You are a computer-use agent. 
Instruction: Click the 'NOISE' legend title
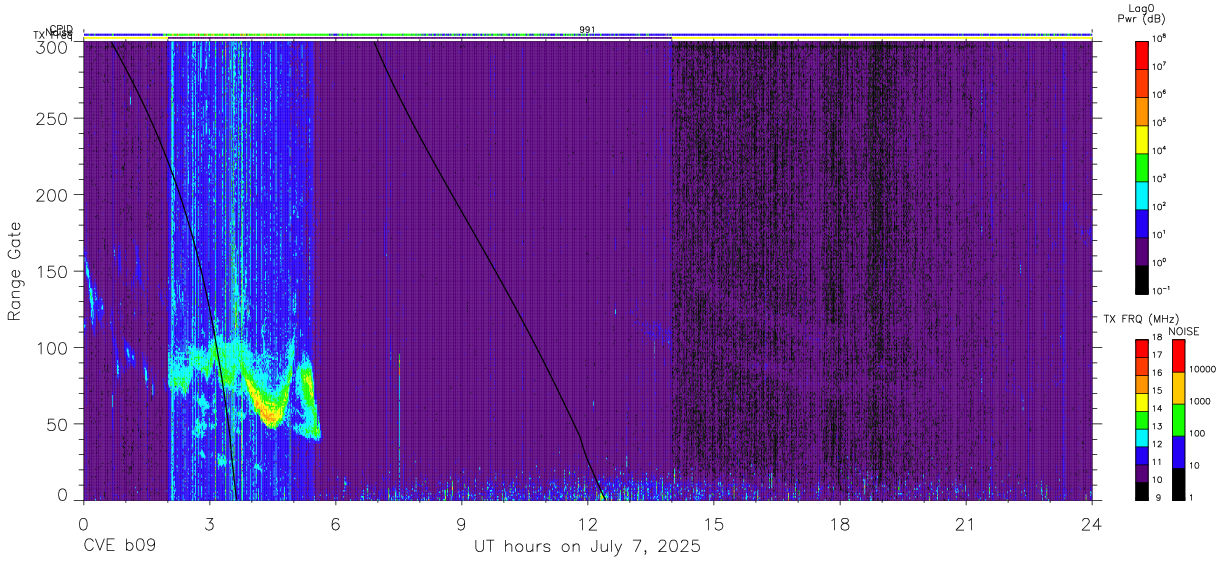point(1183,331)
